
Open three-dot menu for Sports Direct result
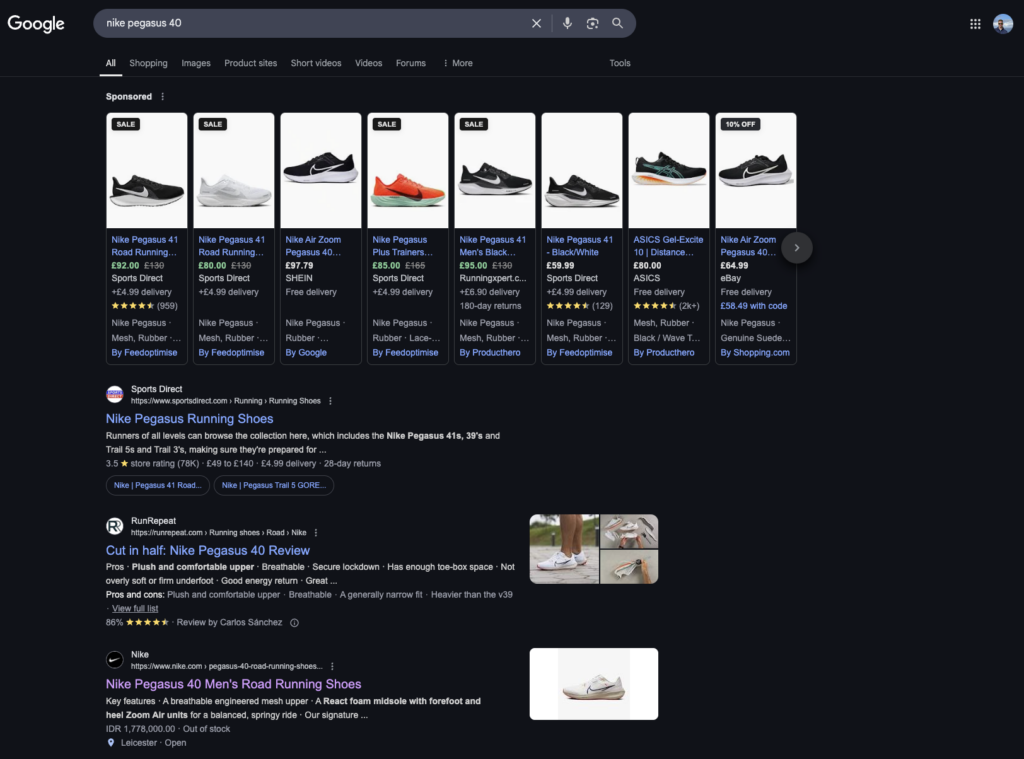(330, 401)
